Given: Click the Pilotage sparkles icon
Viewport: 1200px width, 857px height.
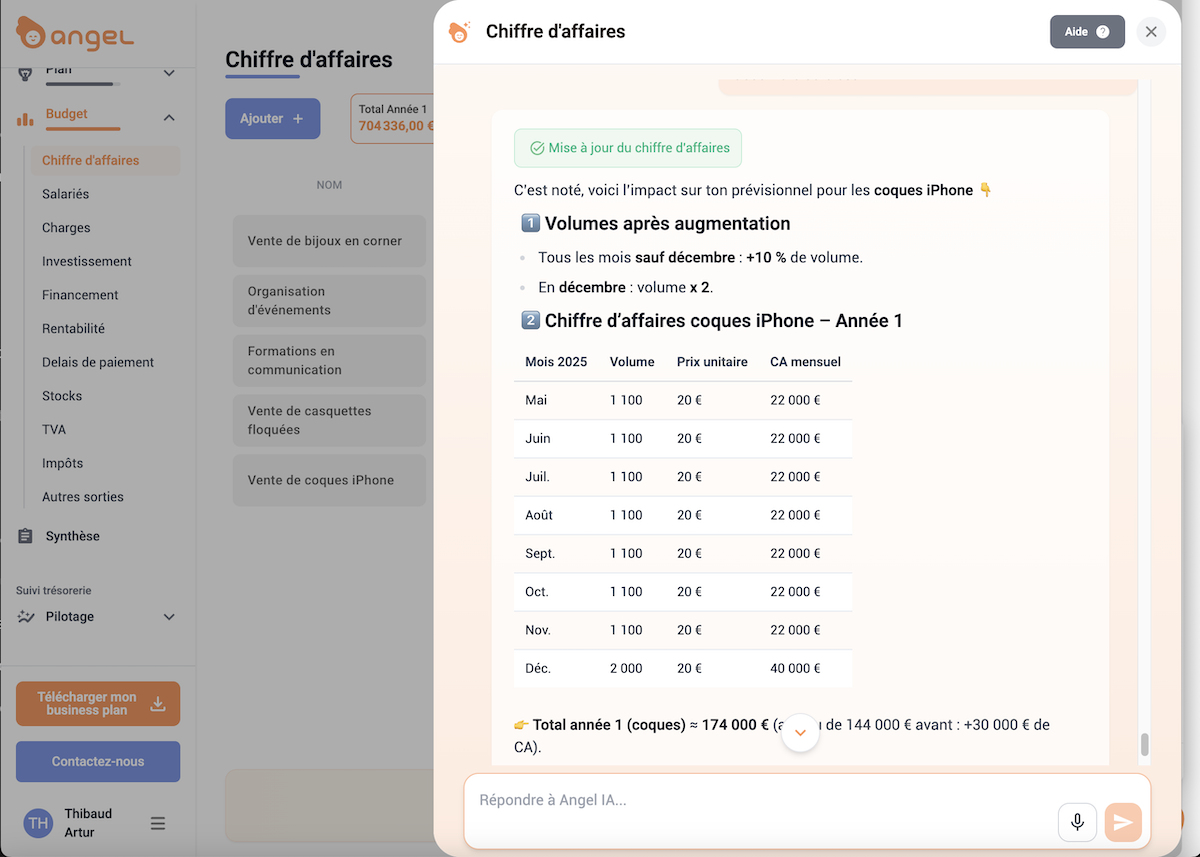Looking at the screenshot, I should pyautogui.click(x=25, y=617).
